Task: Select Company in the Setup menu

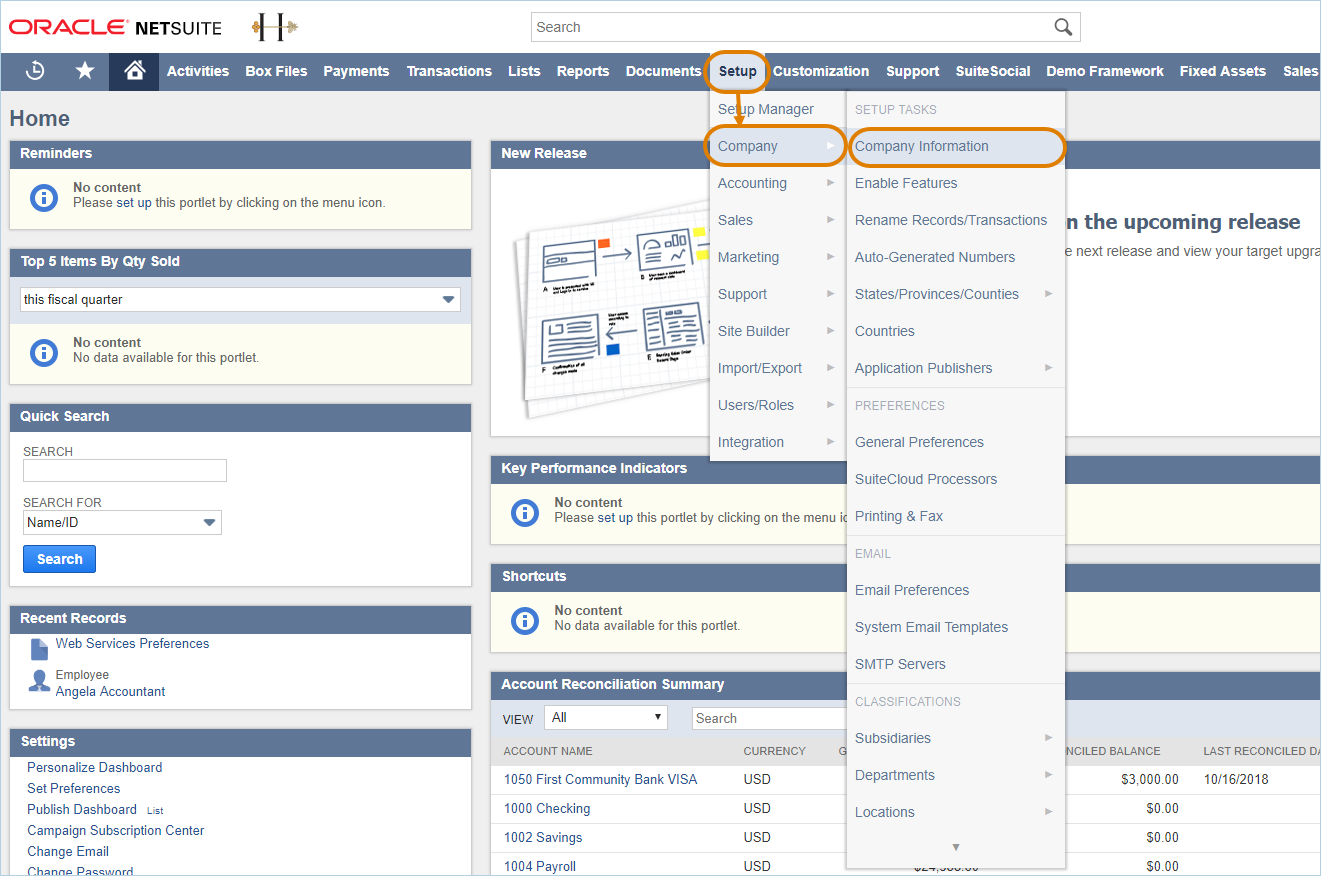Action: 777,146
